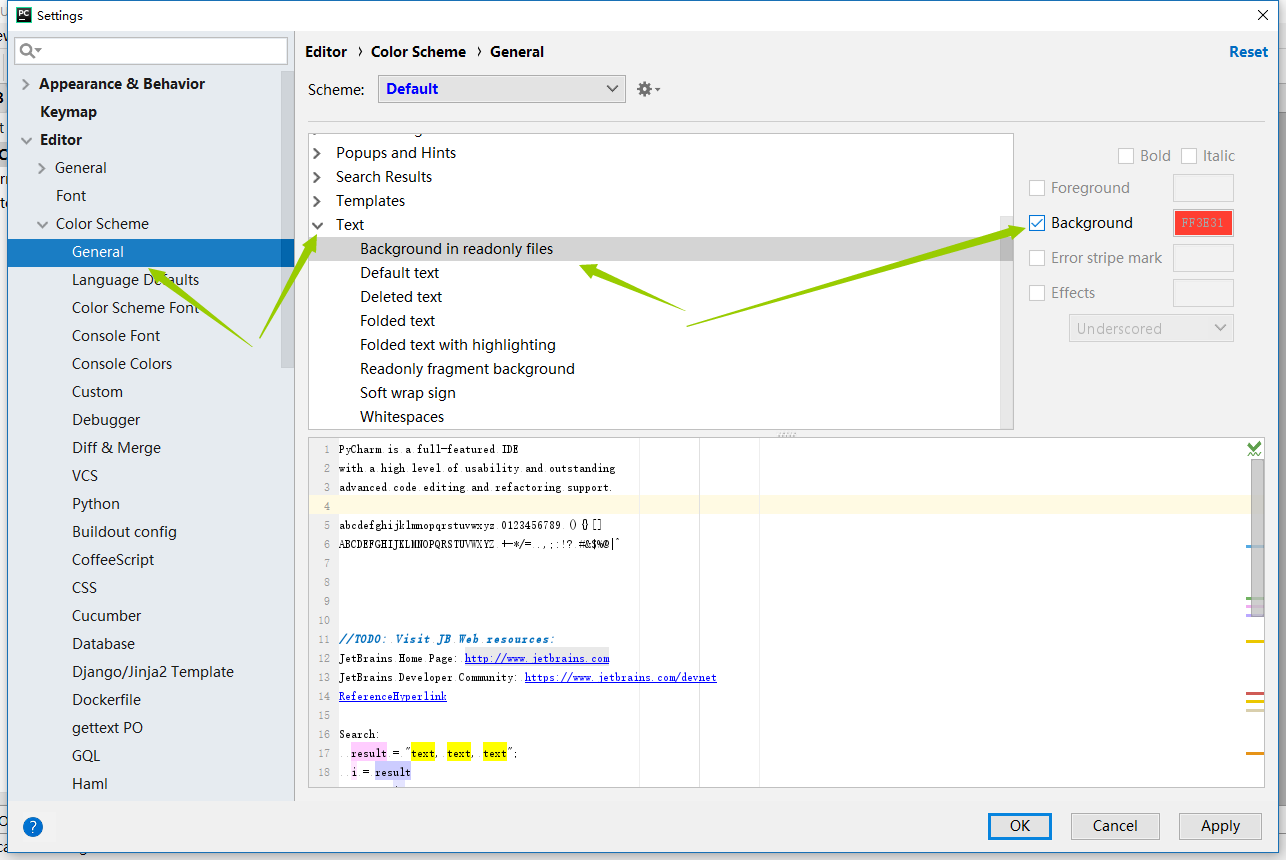Open help via the question mark icon
Viewport: 1286px width, 860px height.
click(33, 827)
